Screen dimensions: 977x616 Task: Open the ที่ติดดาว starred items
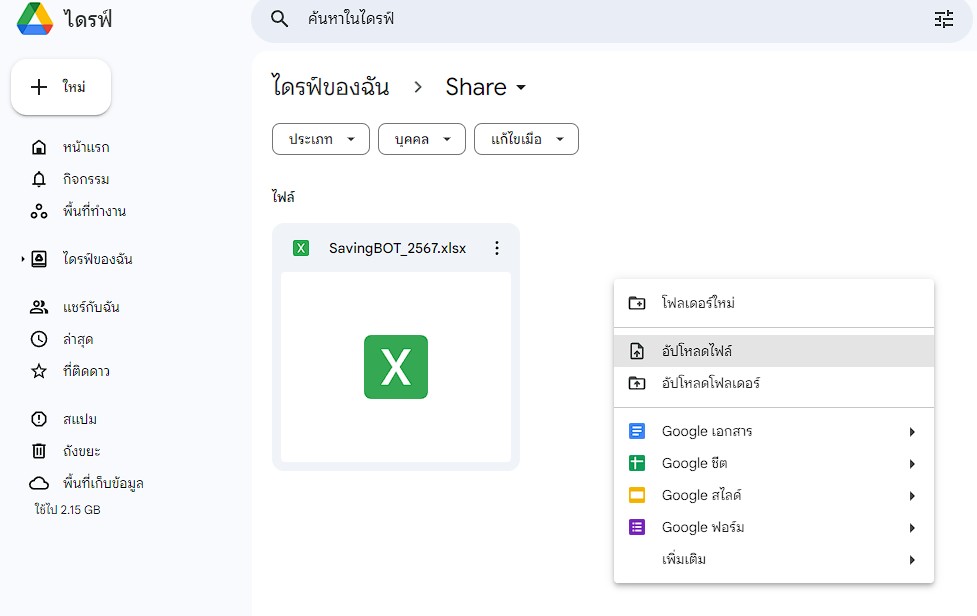coord(85,371)
